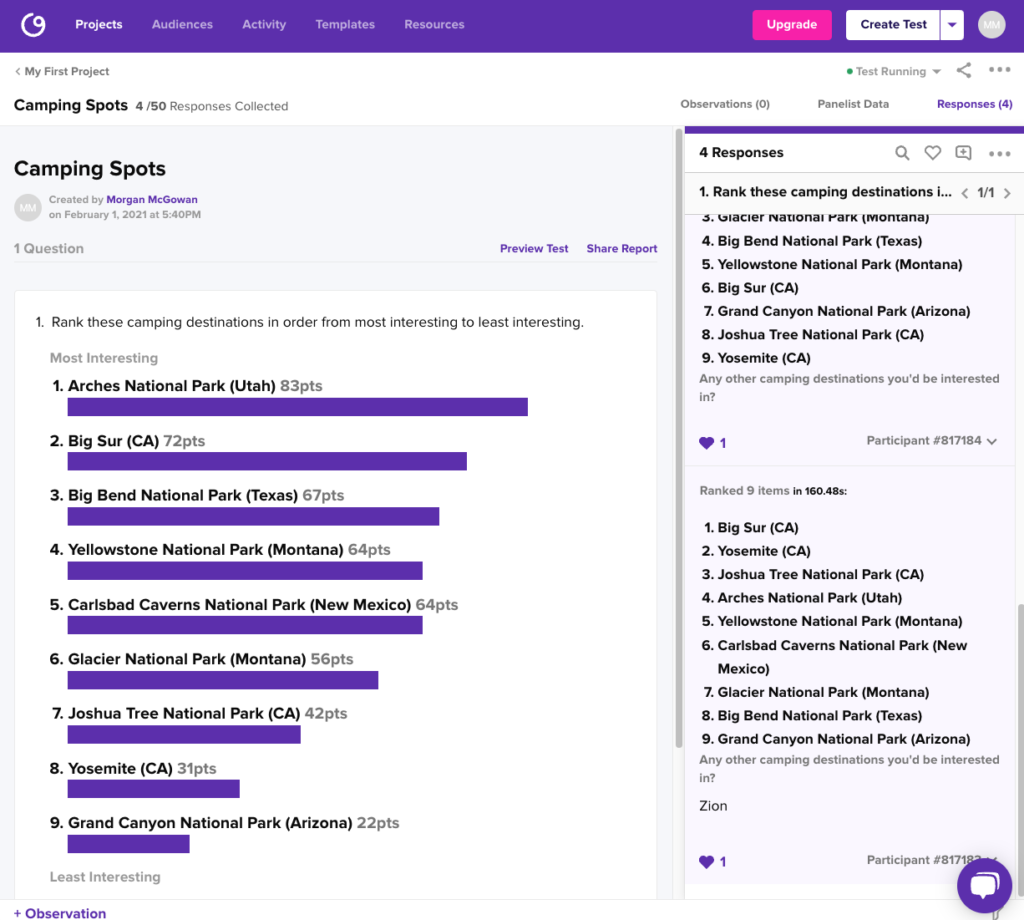Toggle the heart on Participant #817184 response
The height and width of the screenshot is (920, 1024).
(707, 443)
